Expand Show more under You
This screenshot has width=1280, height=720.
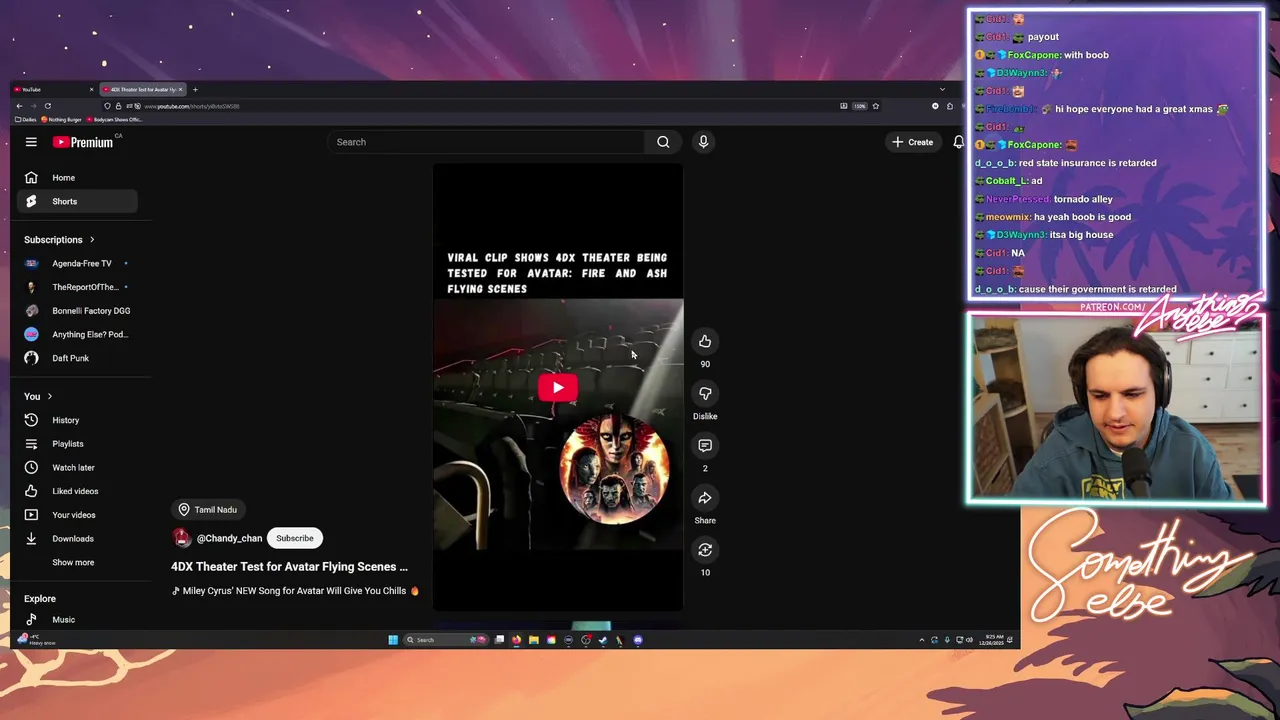point(73,562)
